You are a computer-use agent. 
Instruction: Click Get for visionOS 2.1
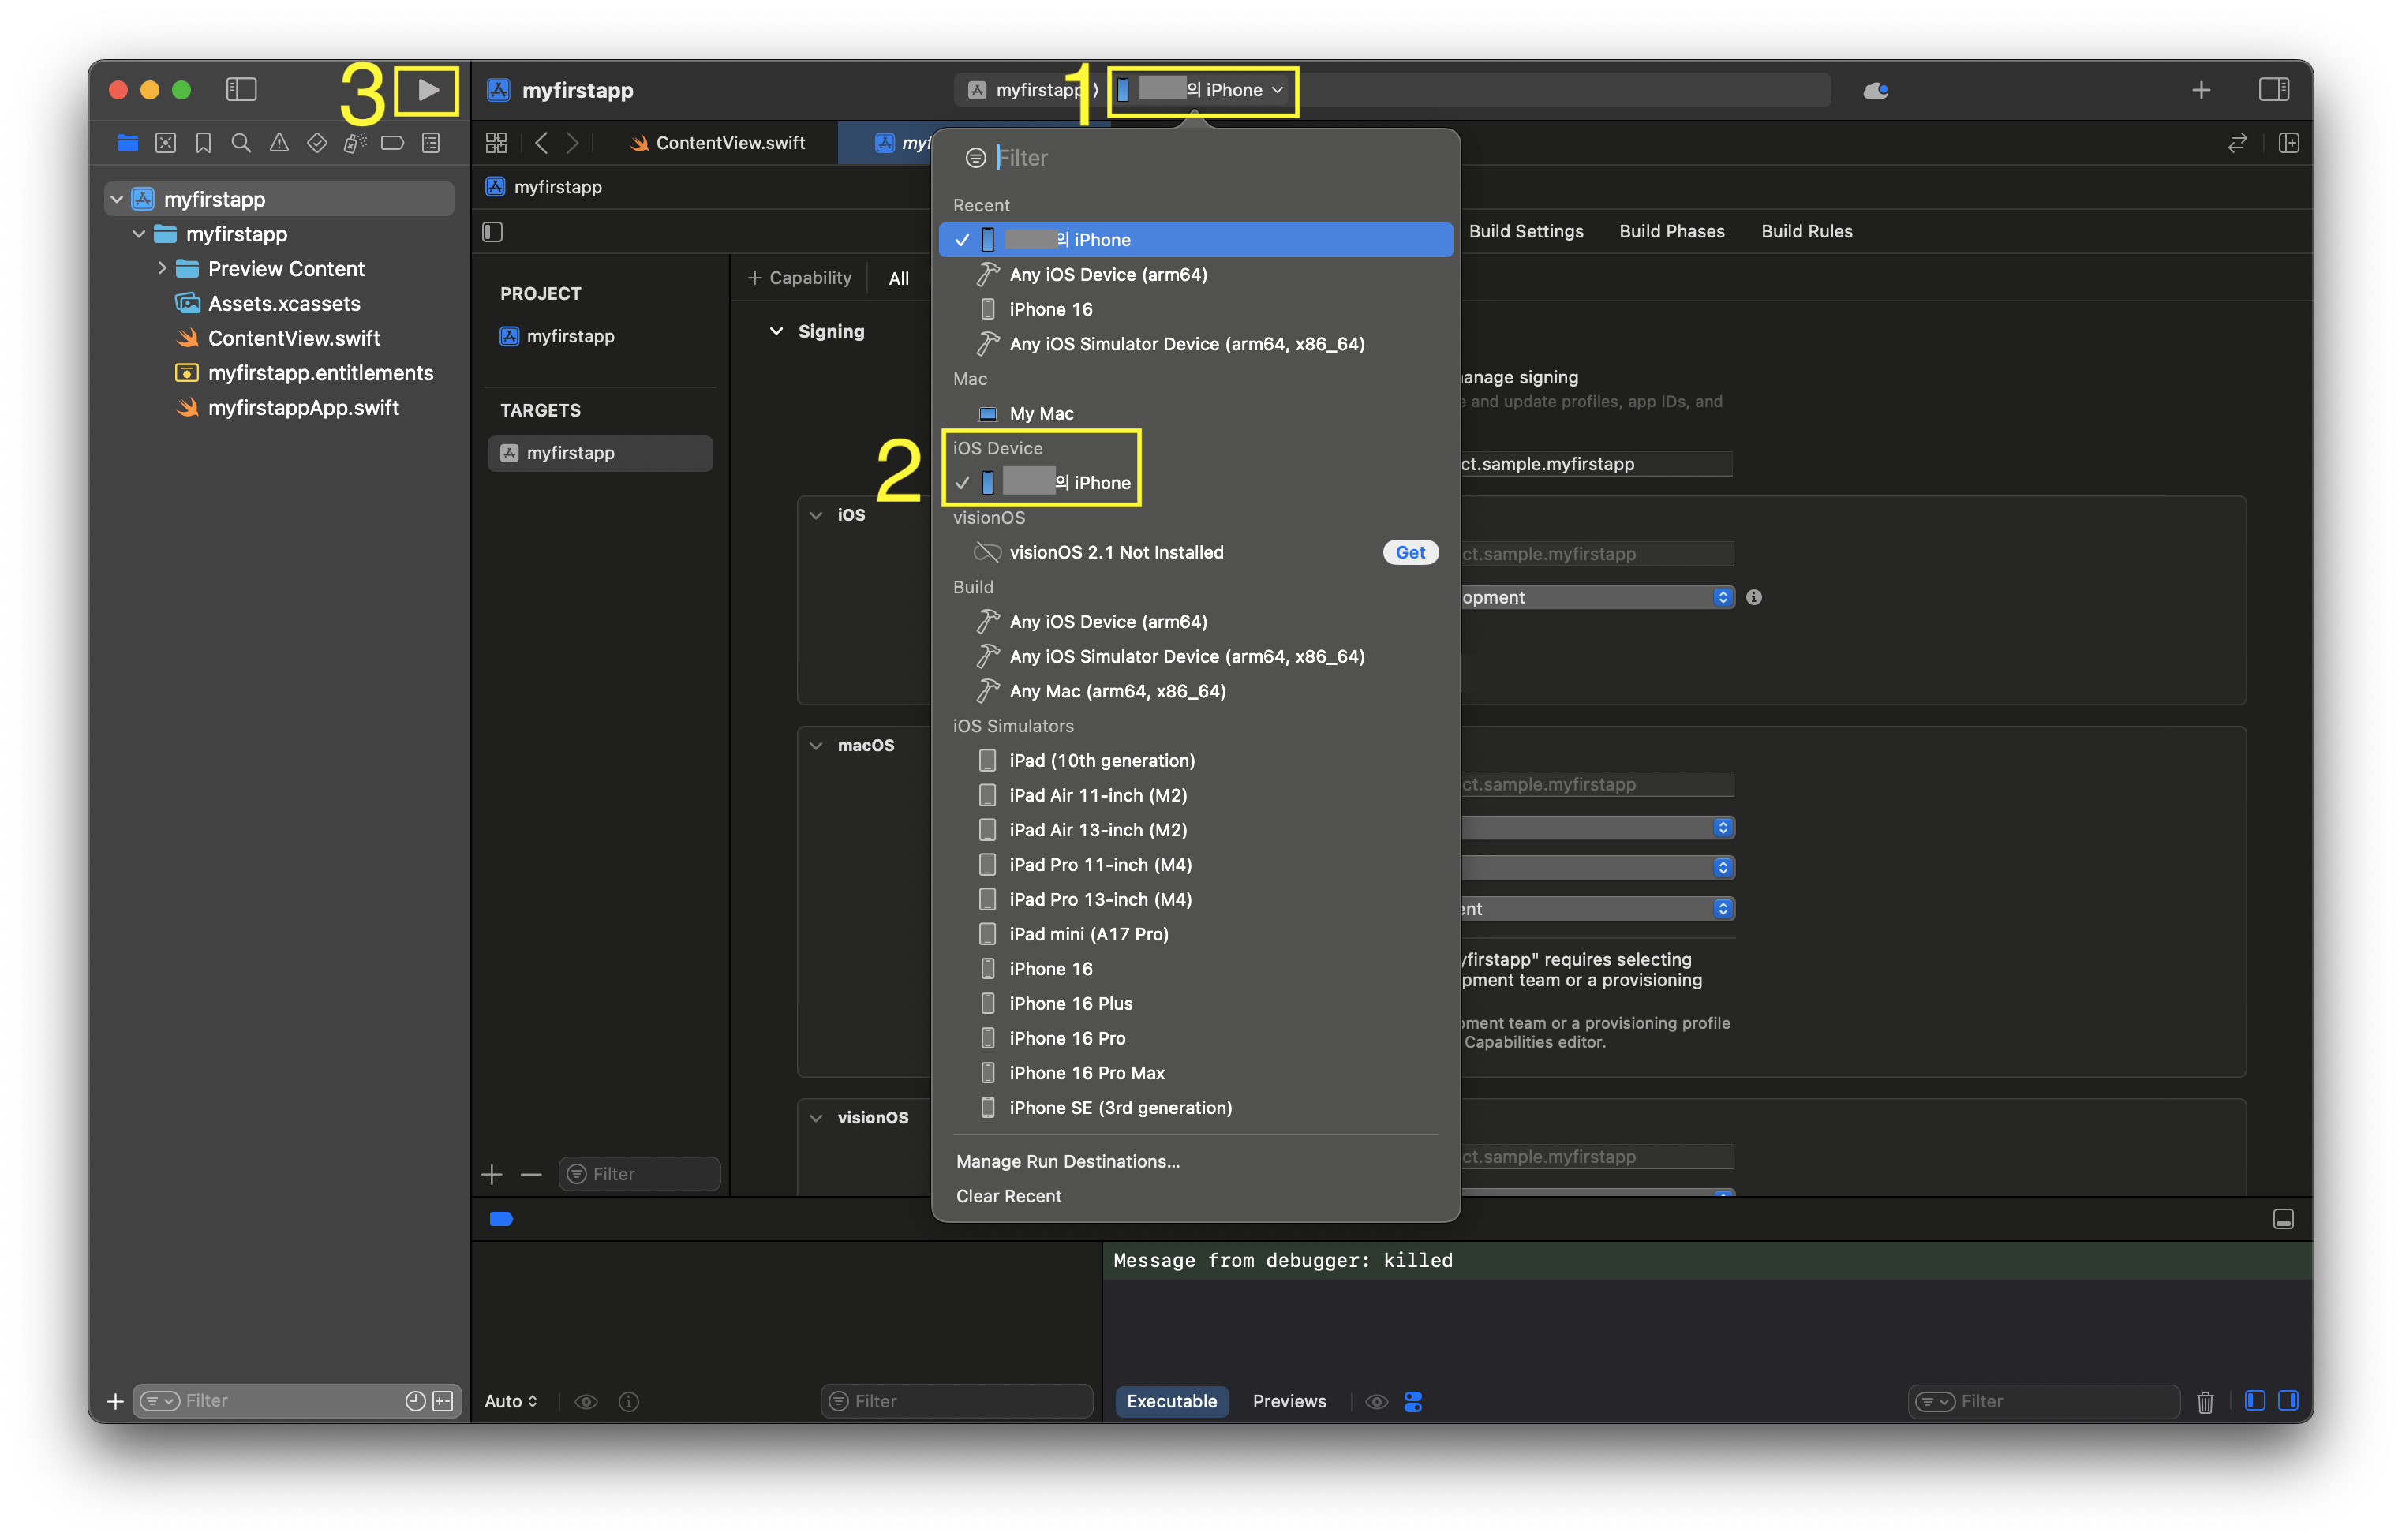click(1409, 552)
